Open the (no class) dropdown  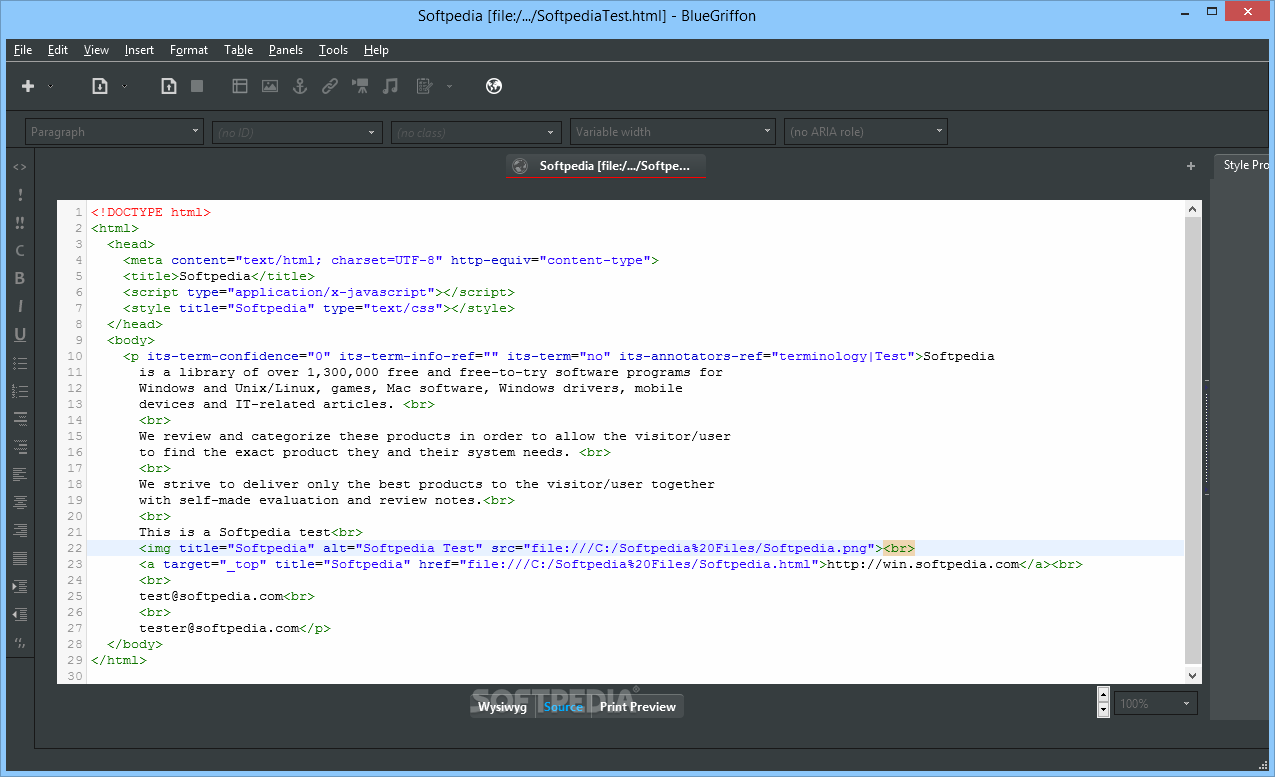pos(477,132)
